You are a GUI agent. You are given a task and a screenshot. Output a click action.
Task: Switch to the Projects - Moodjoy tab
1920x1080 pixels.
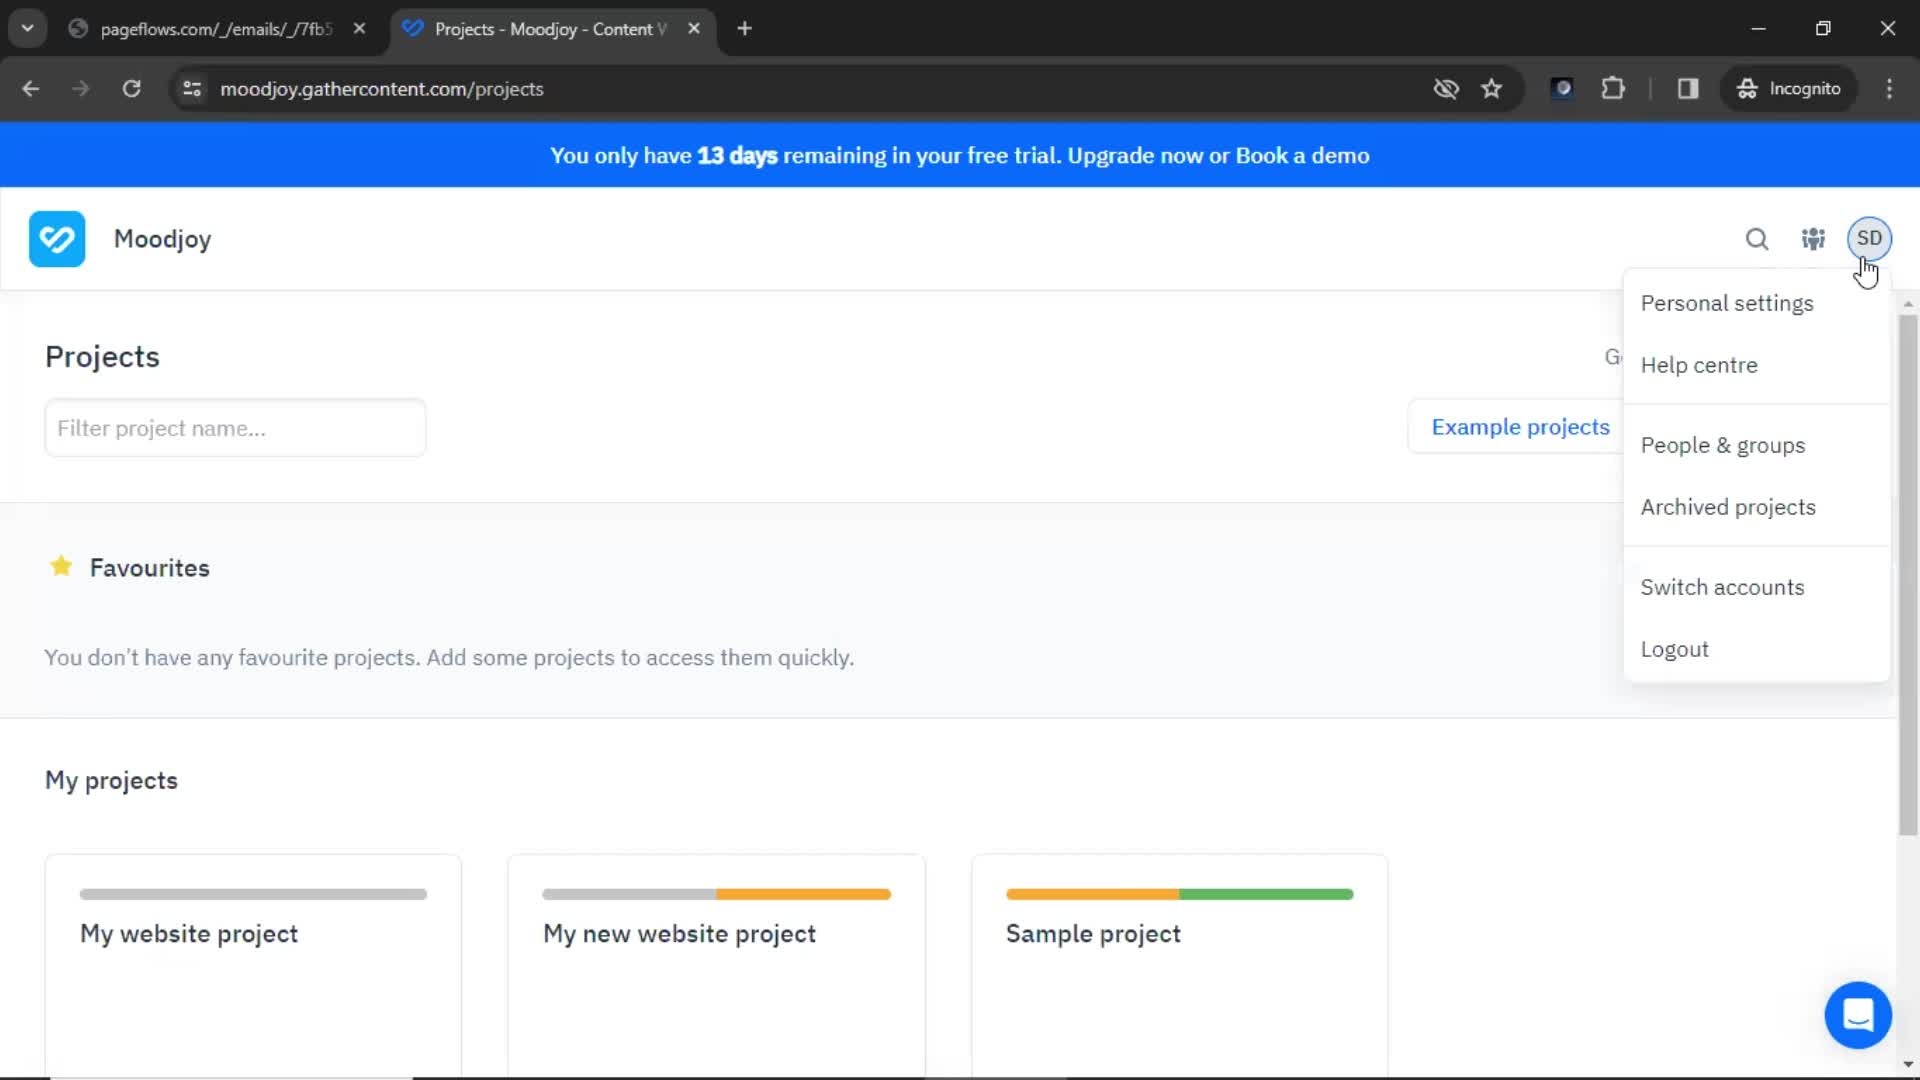coord(550,29)
